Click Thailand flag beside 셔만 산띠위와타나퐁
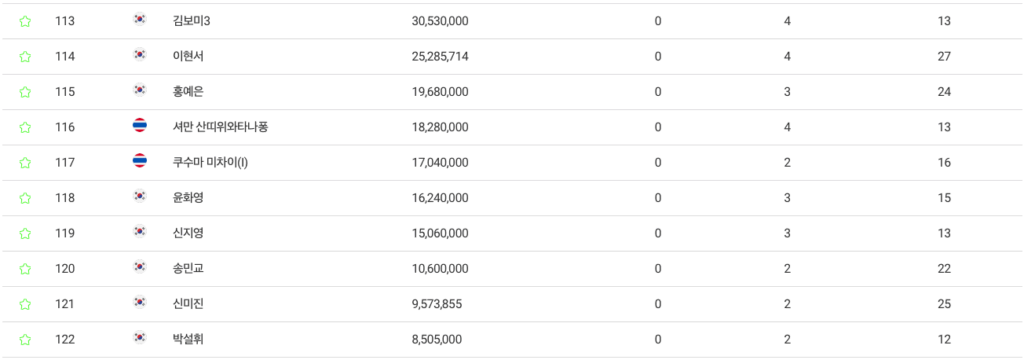 (x=139, y=126)
